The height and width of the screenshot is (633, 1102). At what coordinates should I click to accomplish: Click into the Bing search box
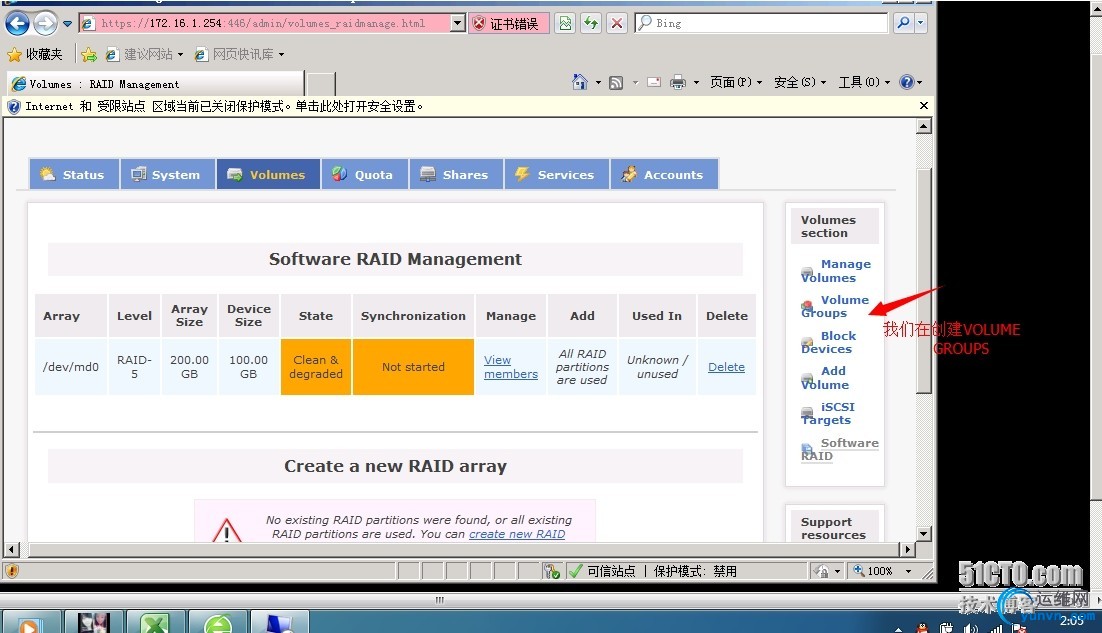click(761, 23)
